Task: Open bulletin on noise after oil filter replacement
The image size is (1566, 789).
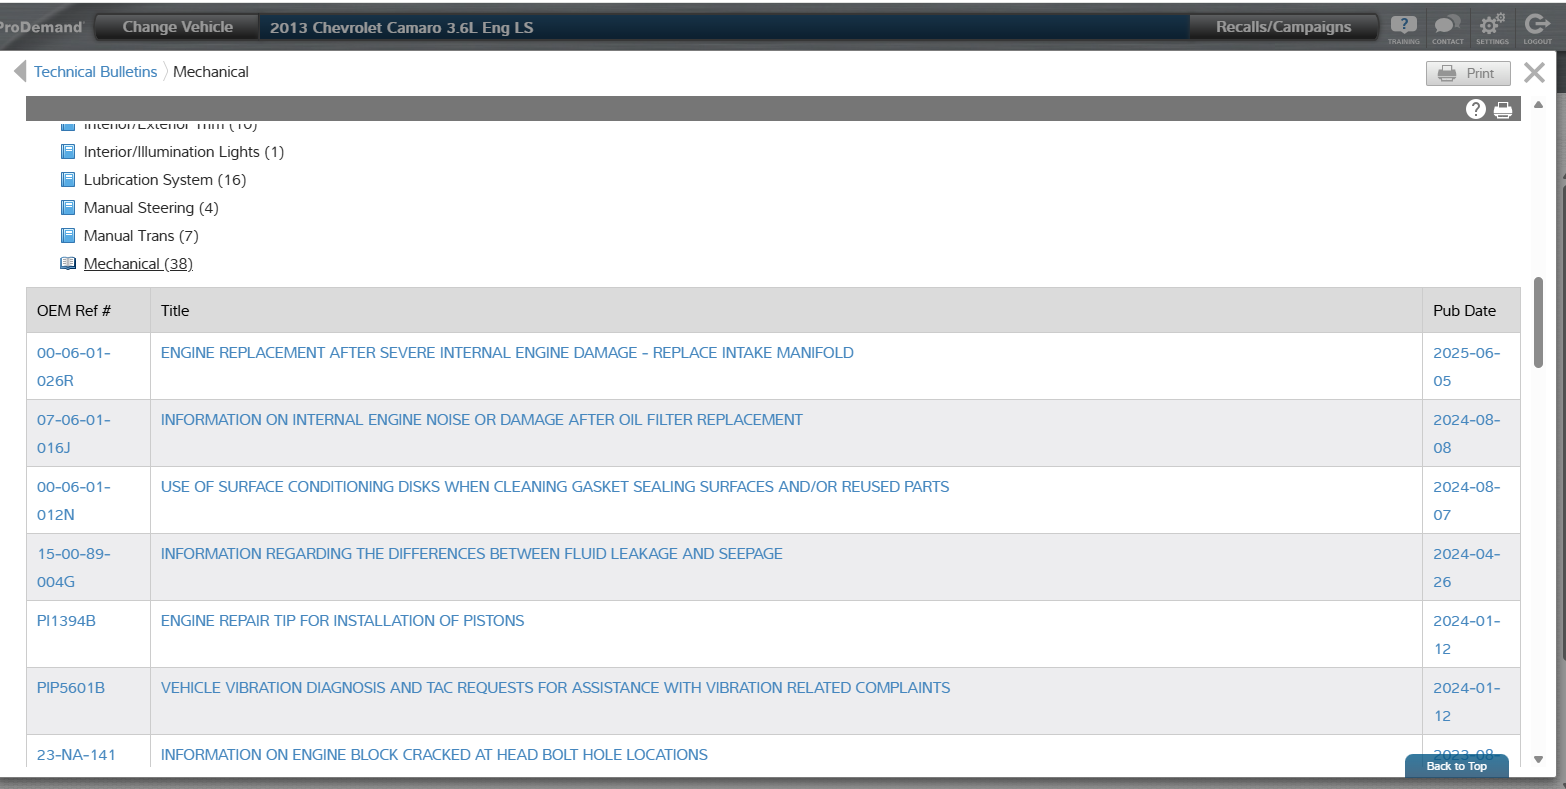Action: click(482, 420)
